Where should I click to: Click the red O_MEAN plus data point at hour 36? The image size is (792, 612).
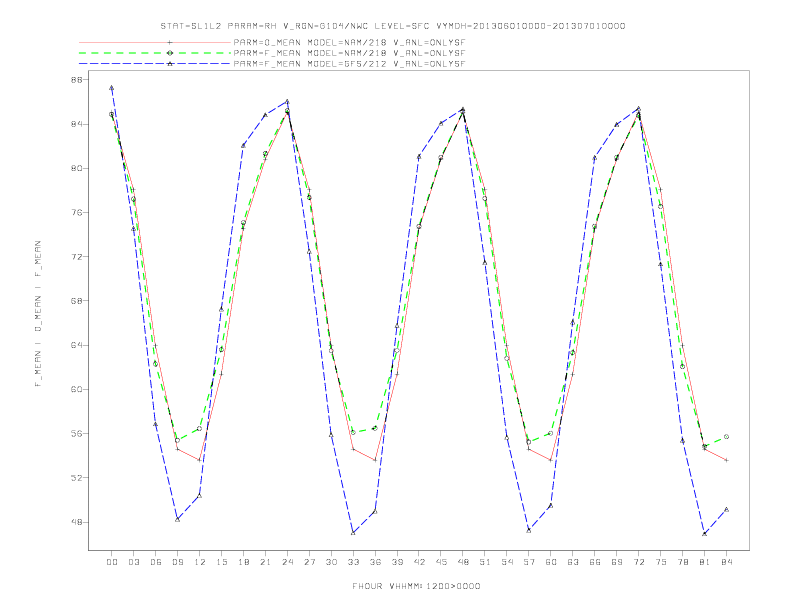click(x=375, y=460)
